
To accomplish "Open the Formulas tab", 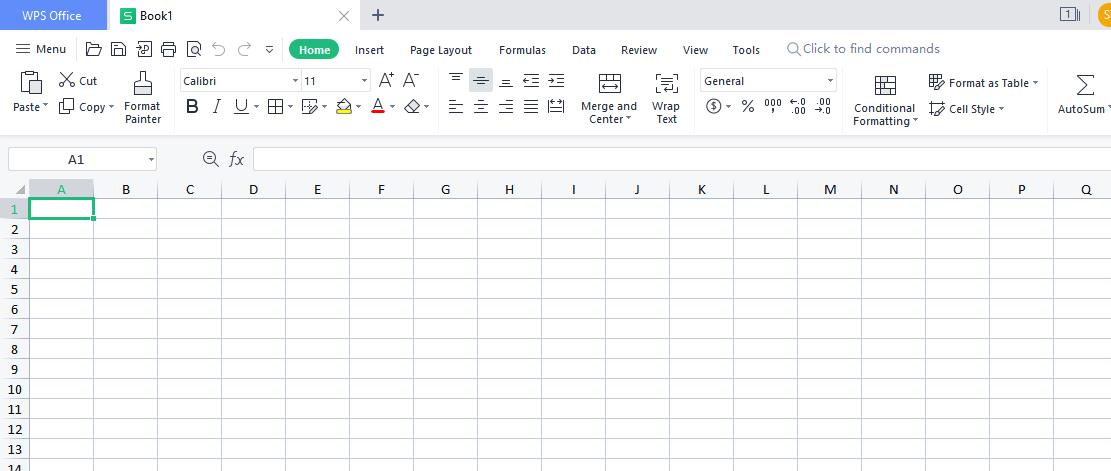I will (x=522, y=50).
